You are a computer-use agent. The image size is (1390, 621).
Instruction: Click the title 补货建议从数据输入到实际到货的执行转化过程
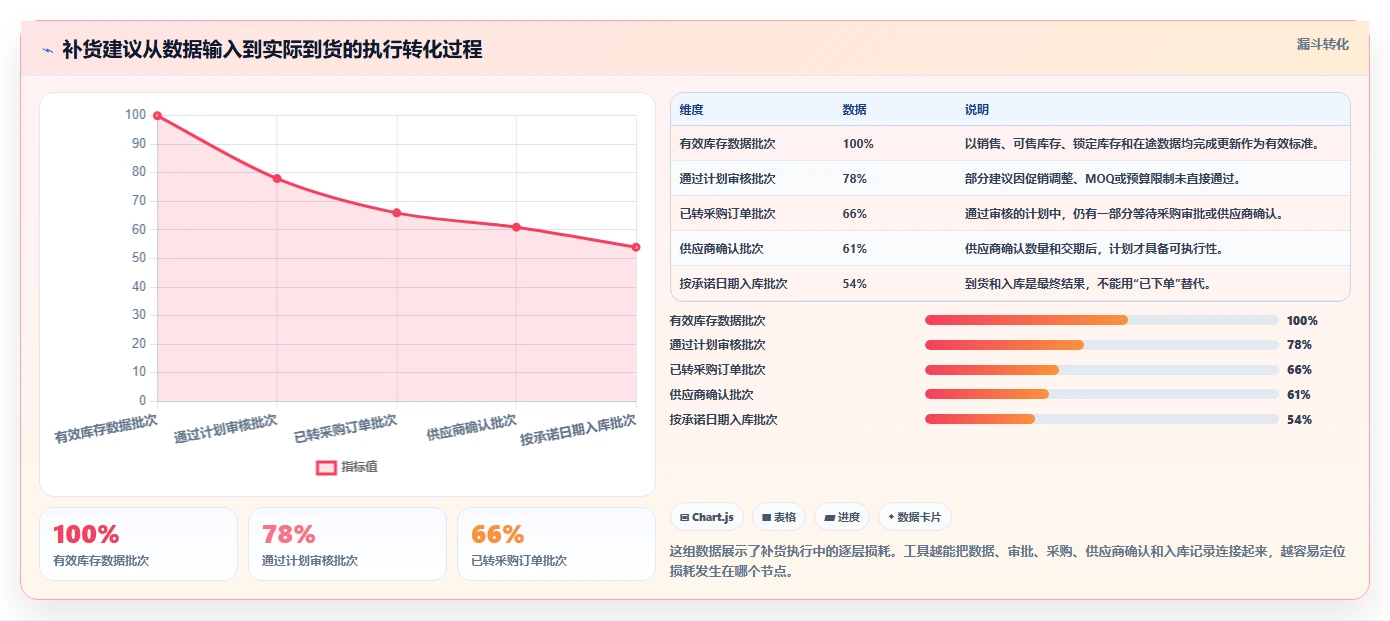tap(272, 50)
